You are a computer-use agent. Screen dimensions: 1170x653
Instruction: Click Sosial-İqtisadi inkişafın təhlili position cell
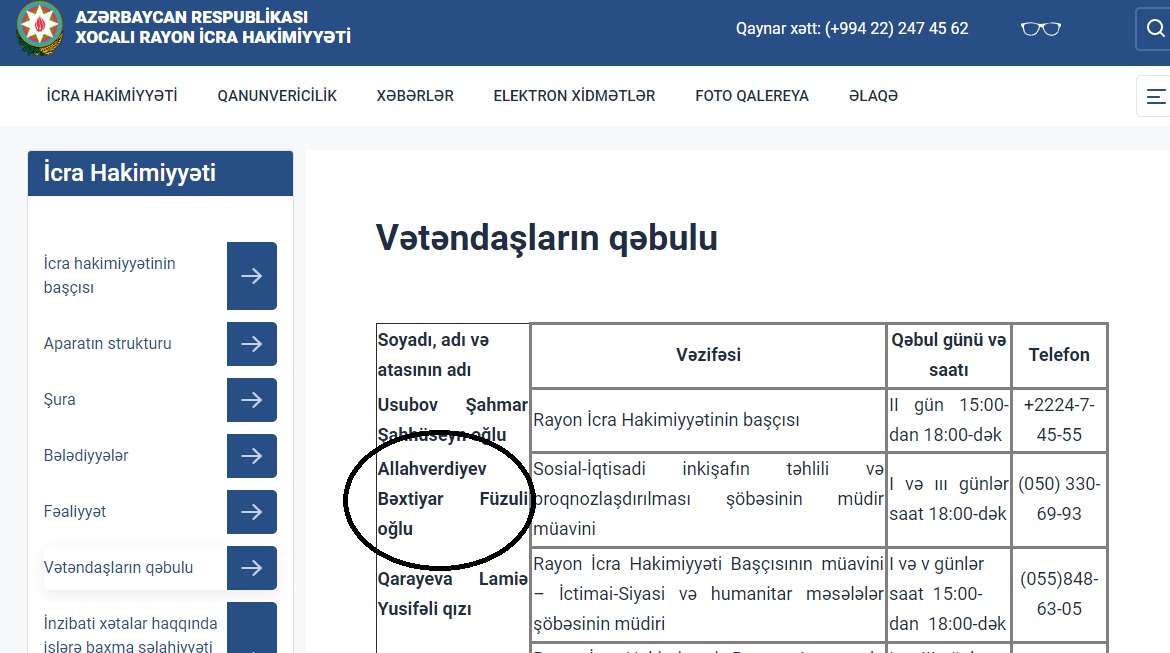[x=708, y=499]
